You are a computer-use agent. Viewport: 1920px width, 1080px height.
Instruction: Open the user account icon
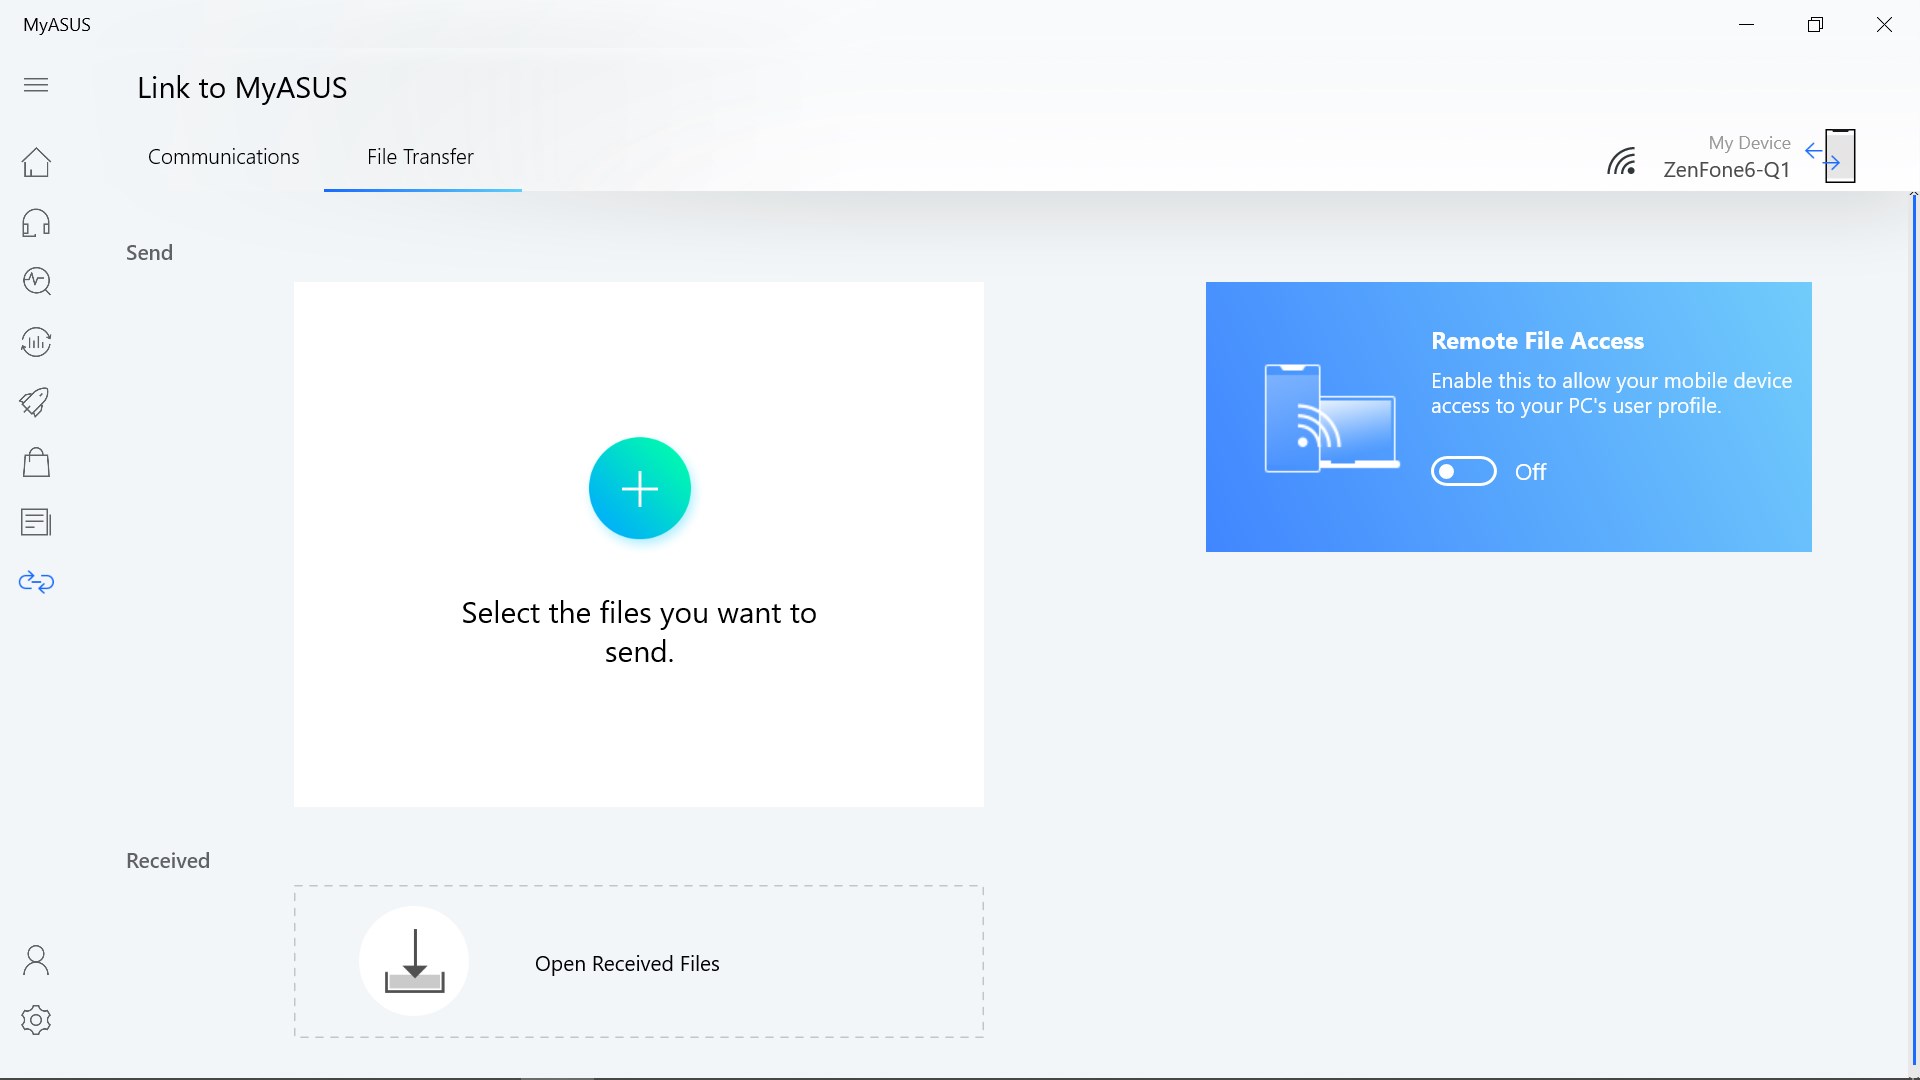(x=36, y=960)
